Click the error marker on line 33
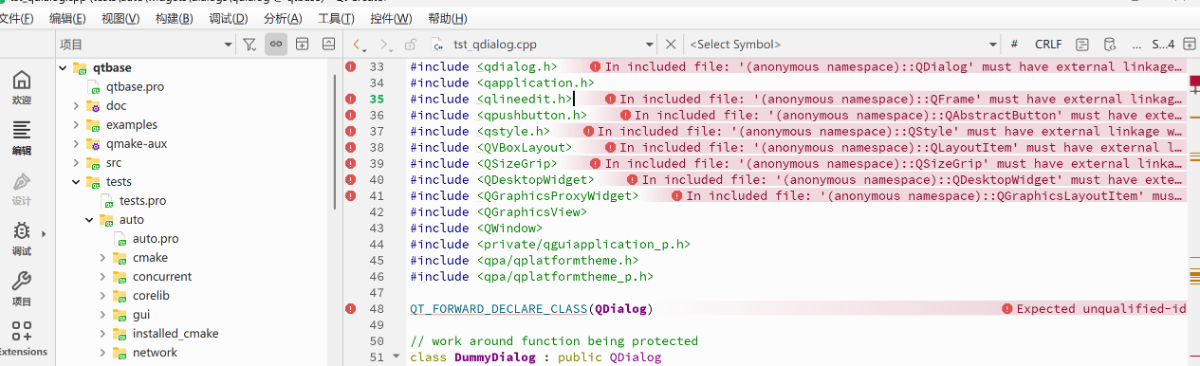The image size is (1200, 366). click(x=351, y=67)
